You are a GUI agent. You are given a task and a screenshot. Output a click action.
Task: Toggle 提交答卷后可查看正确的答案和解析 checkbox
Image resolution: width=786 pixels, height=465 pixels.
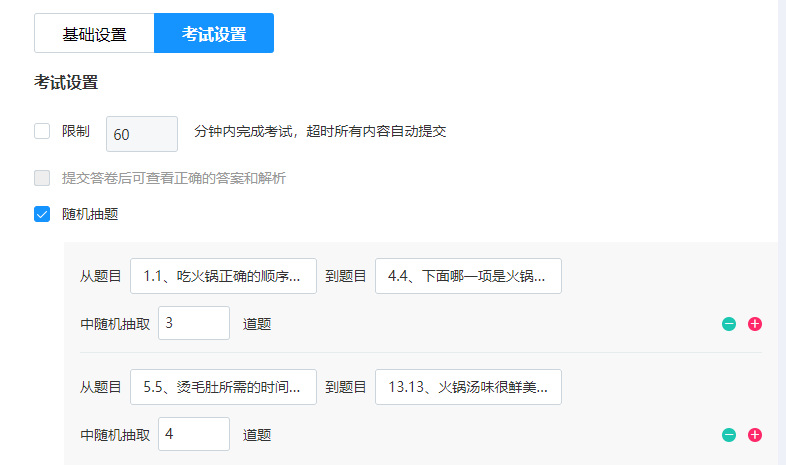42,178
